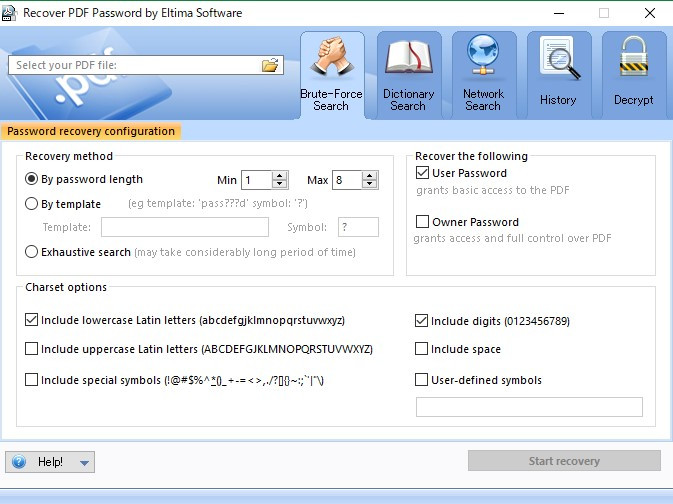Toggle Include special symbols checkbox
The height and width of the screenshot is (504, 673).
click(x=32, y=380)
